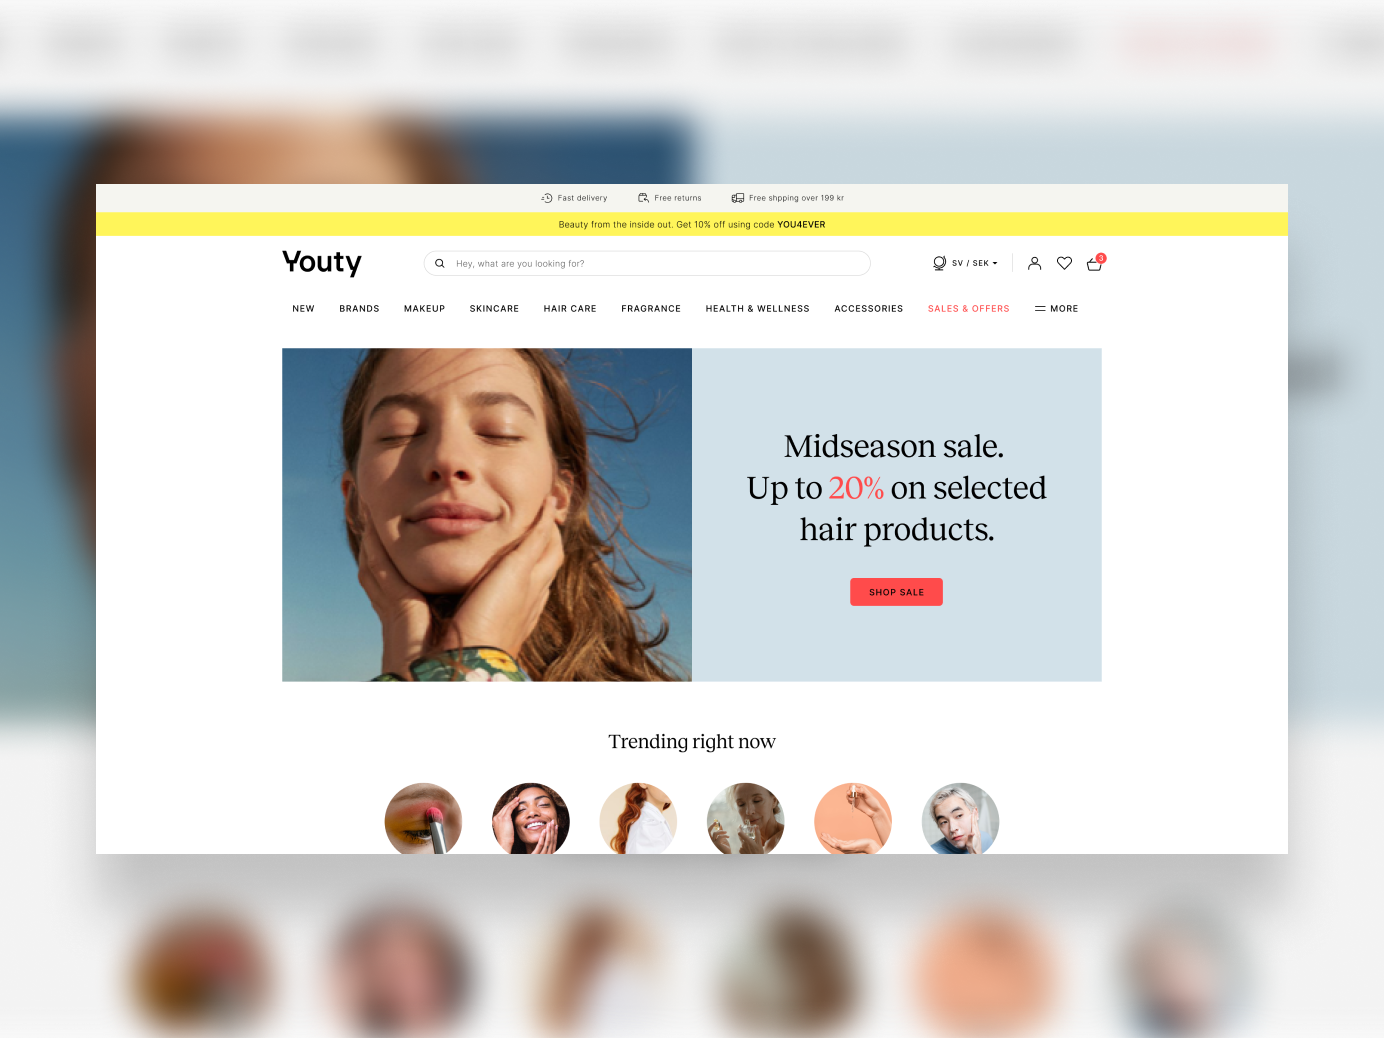Open the HEALTH & WELLNESS menu
The width and height of the screenshot is (1384, 1038).
[x=757, y=309]
